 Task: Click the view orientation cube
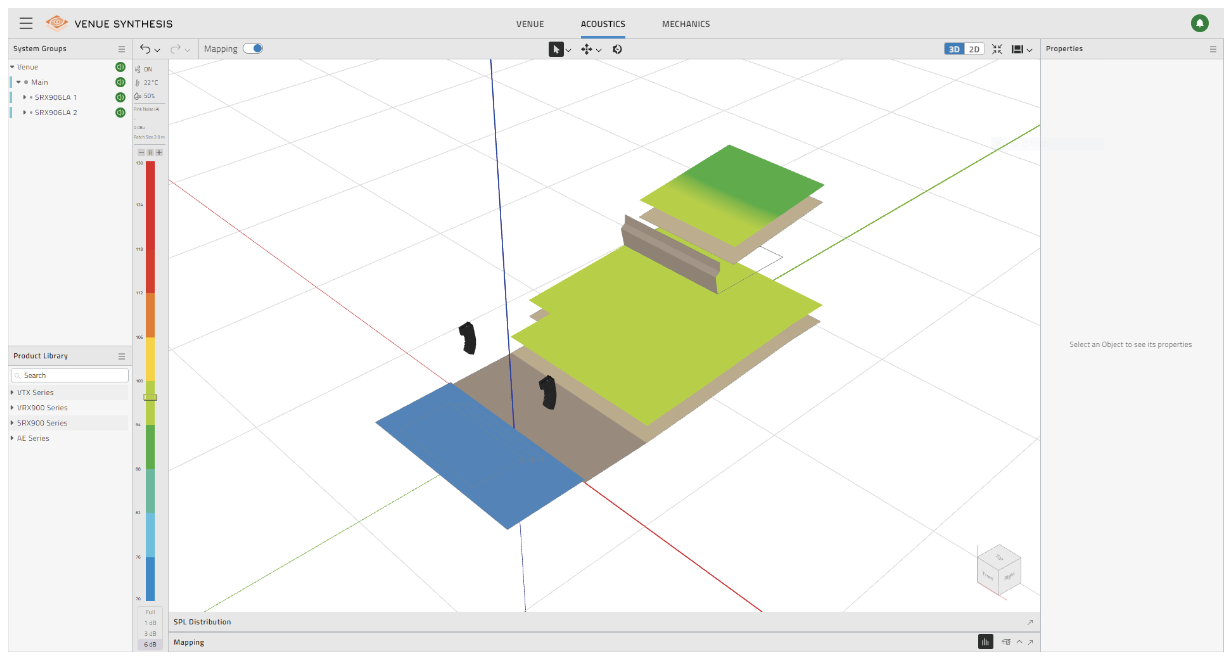click(999, 570)
